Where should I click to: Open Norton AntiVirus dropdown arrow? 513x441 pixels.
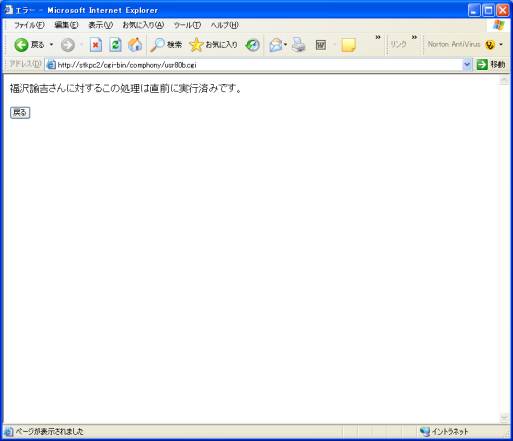click(501, 44)
